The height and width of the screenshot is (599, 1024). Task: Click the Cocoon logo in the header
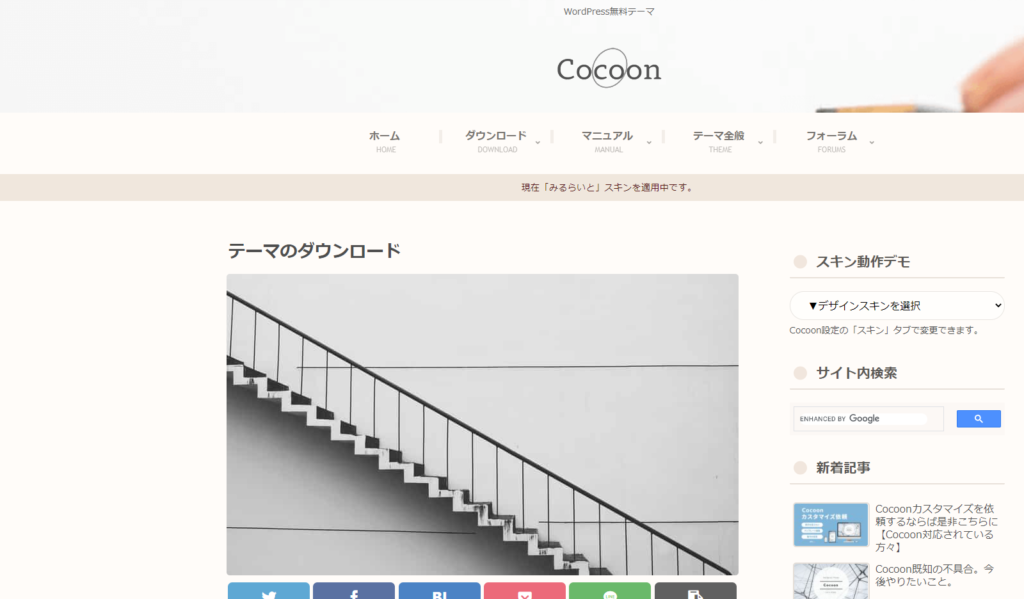[x=609, y=68]
